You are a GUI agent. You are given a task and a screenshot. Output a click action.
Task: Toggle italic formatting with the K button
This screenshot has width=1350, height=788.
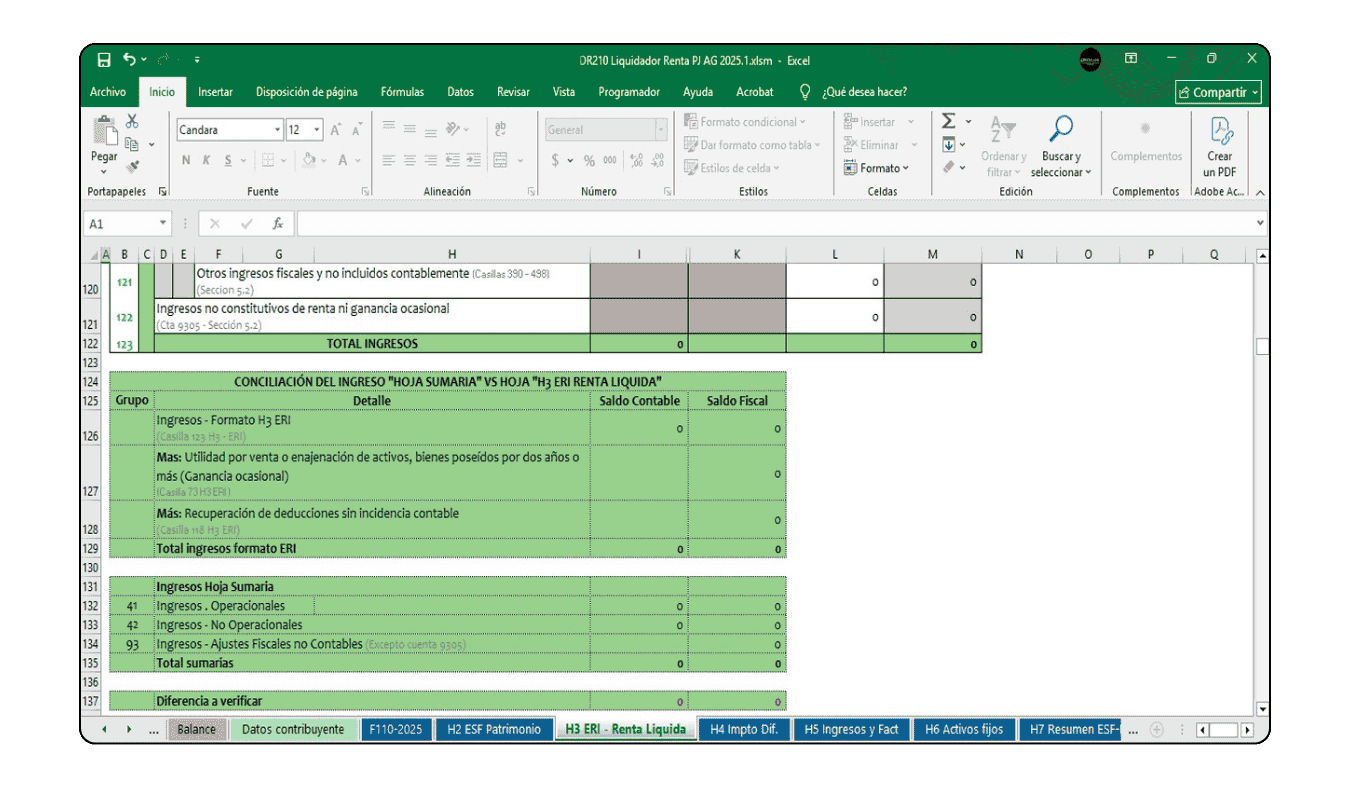pyautogui.click(x=207, y=161)
